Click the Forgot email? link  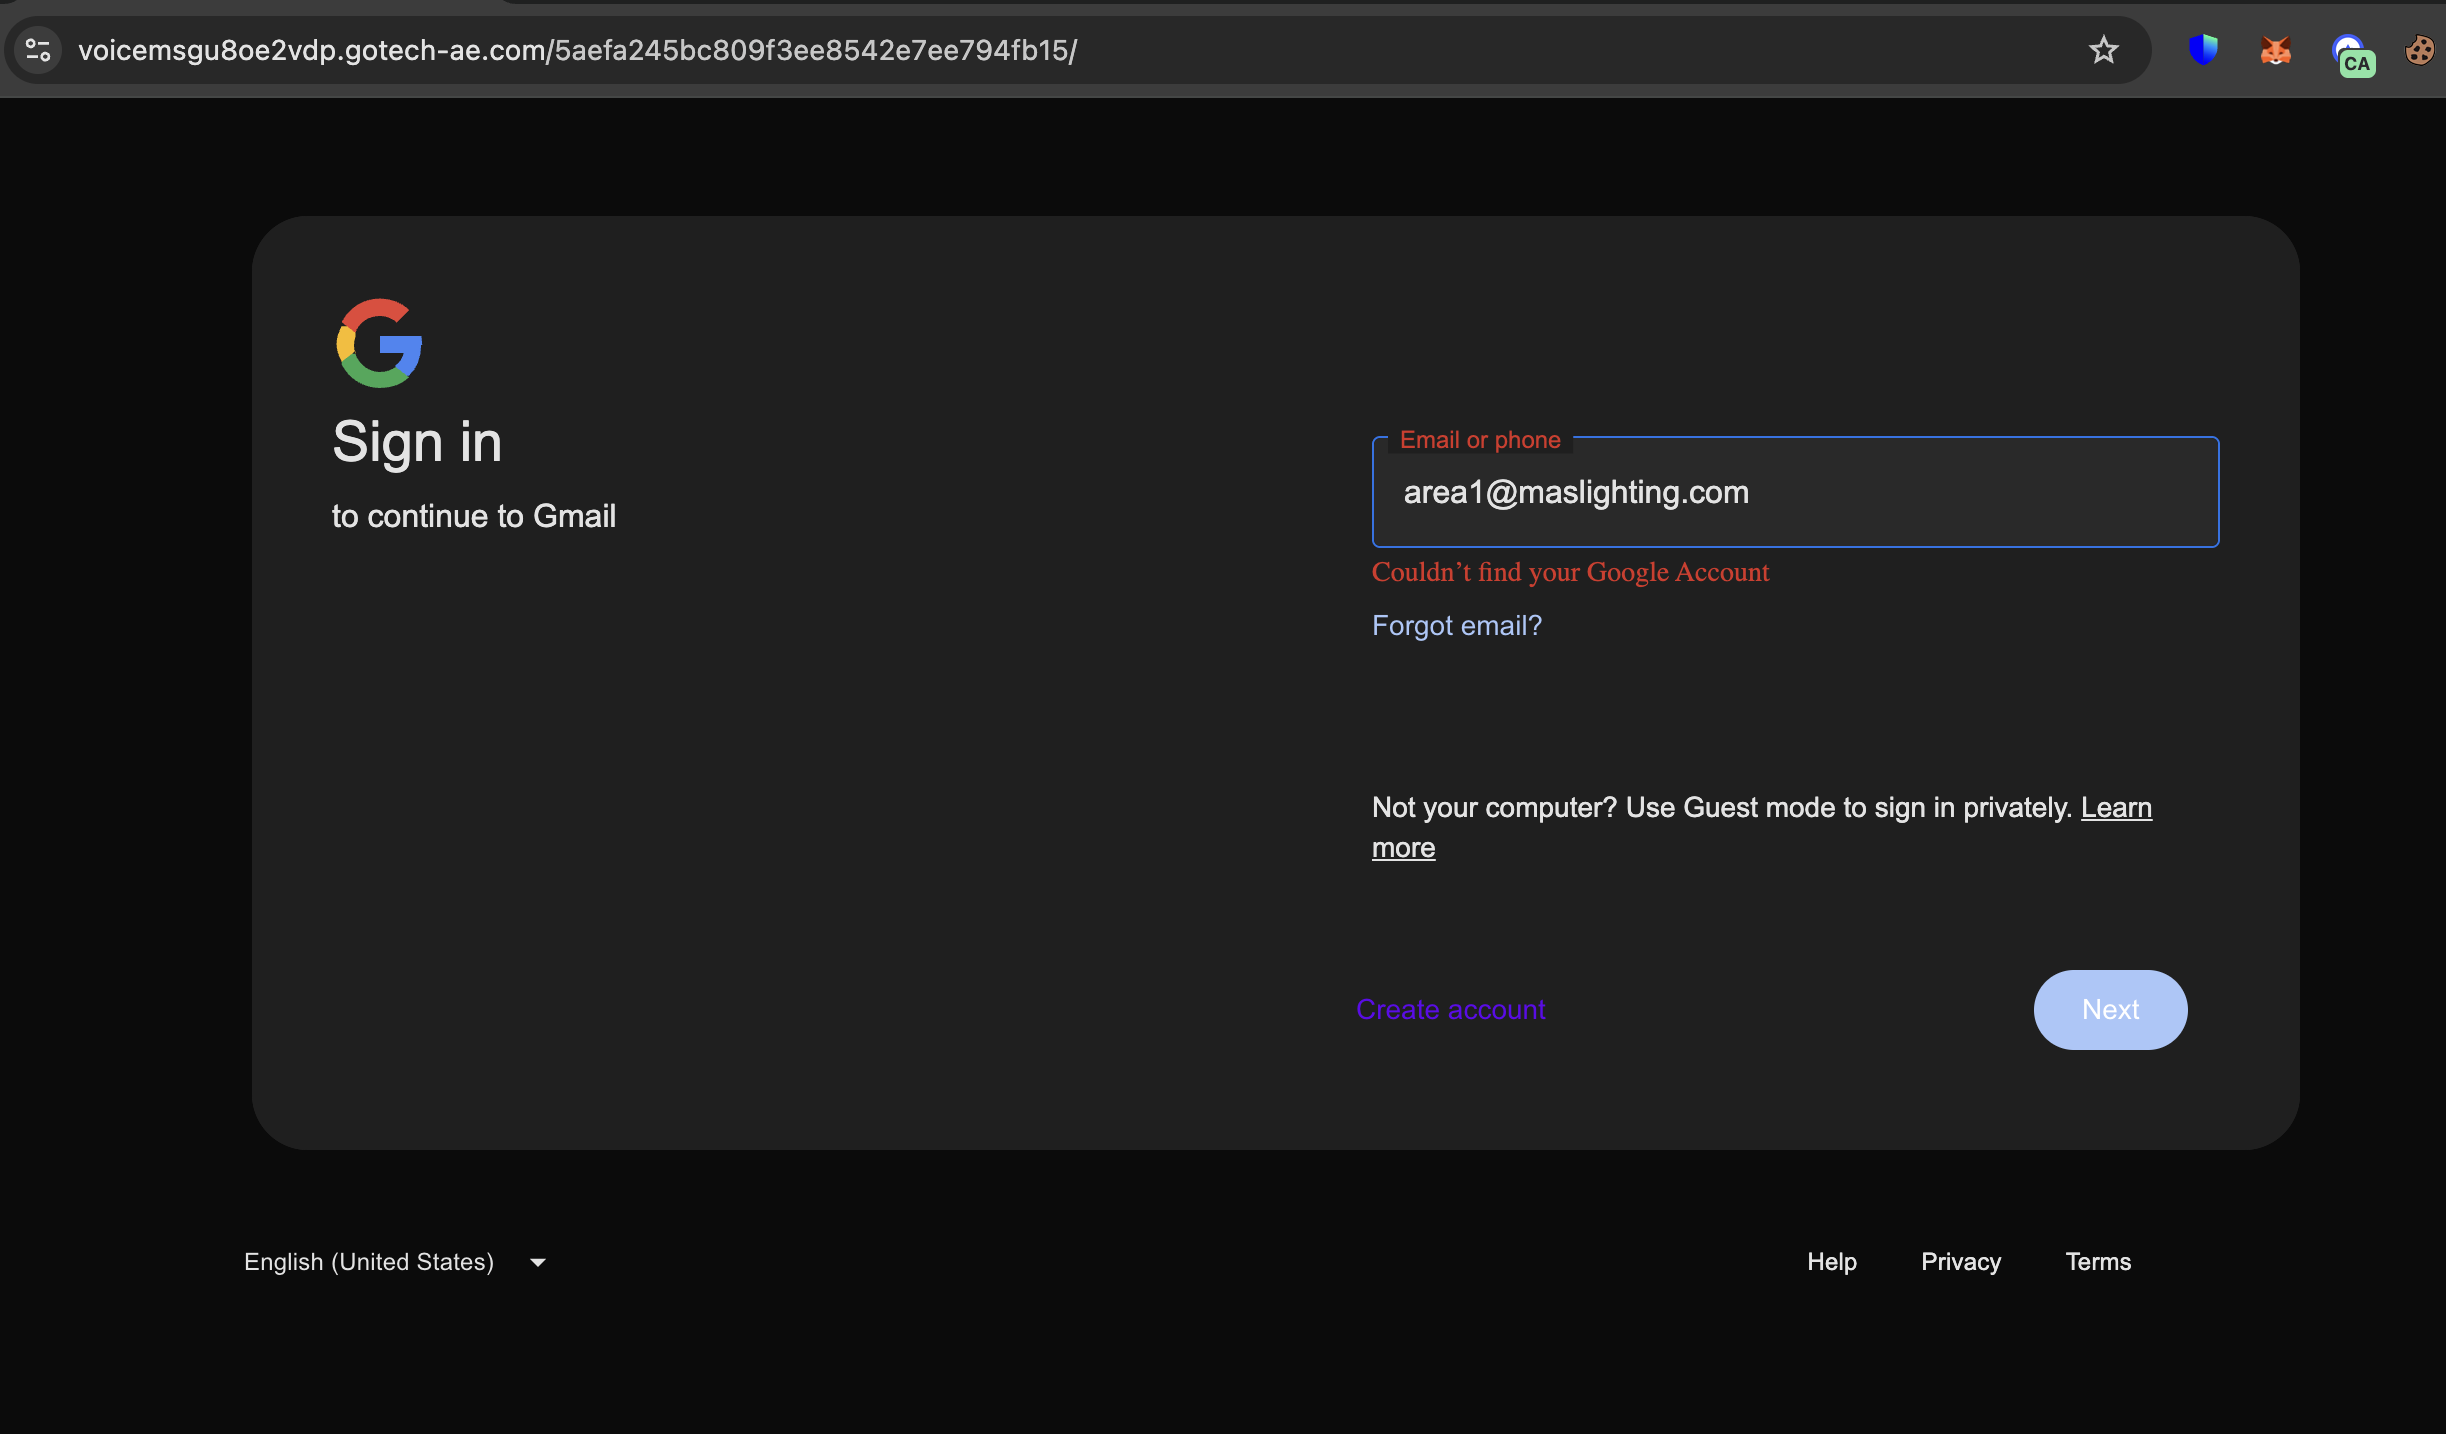[1456, 626]
